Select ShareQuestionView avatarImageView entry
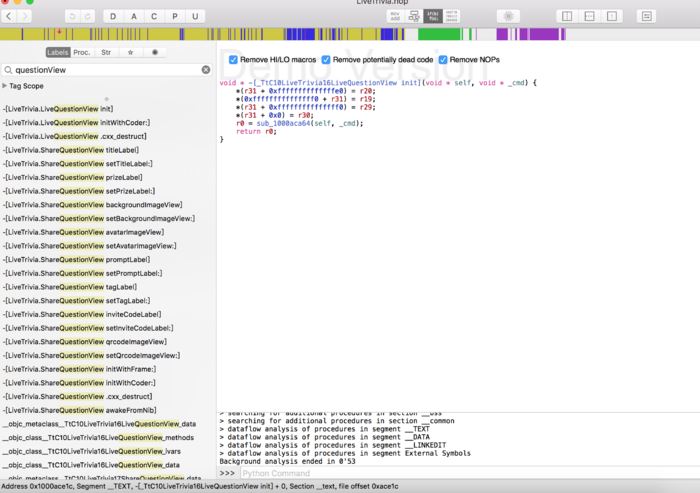Image resolution: width=700 pixels, height=493 pixels. coord(83,232)
